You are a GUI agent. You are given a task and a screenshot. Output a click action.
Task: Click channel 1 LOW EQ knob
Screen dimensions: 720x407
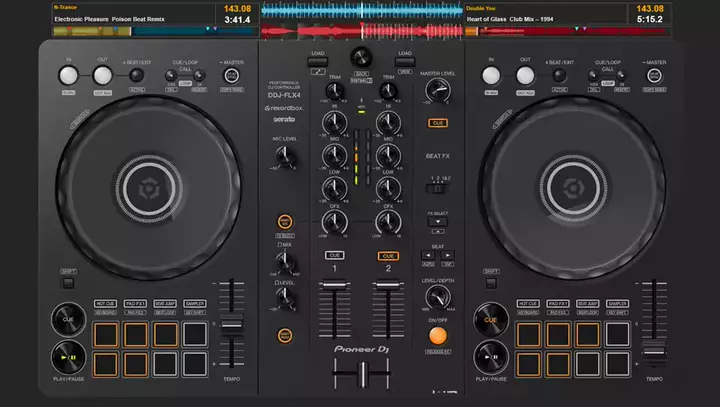click(x=335, y=188)
